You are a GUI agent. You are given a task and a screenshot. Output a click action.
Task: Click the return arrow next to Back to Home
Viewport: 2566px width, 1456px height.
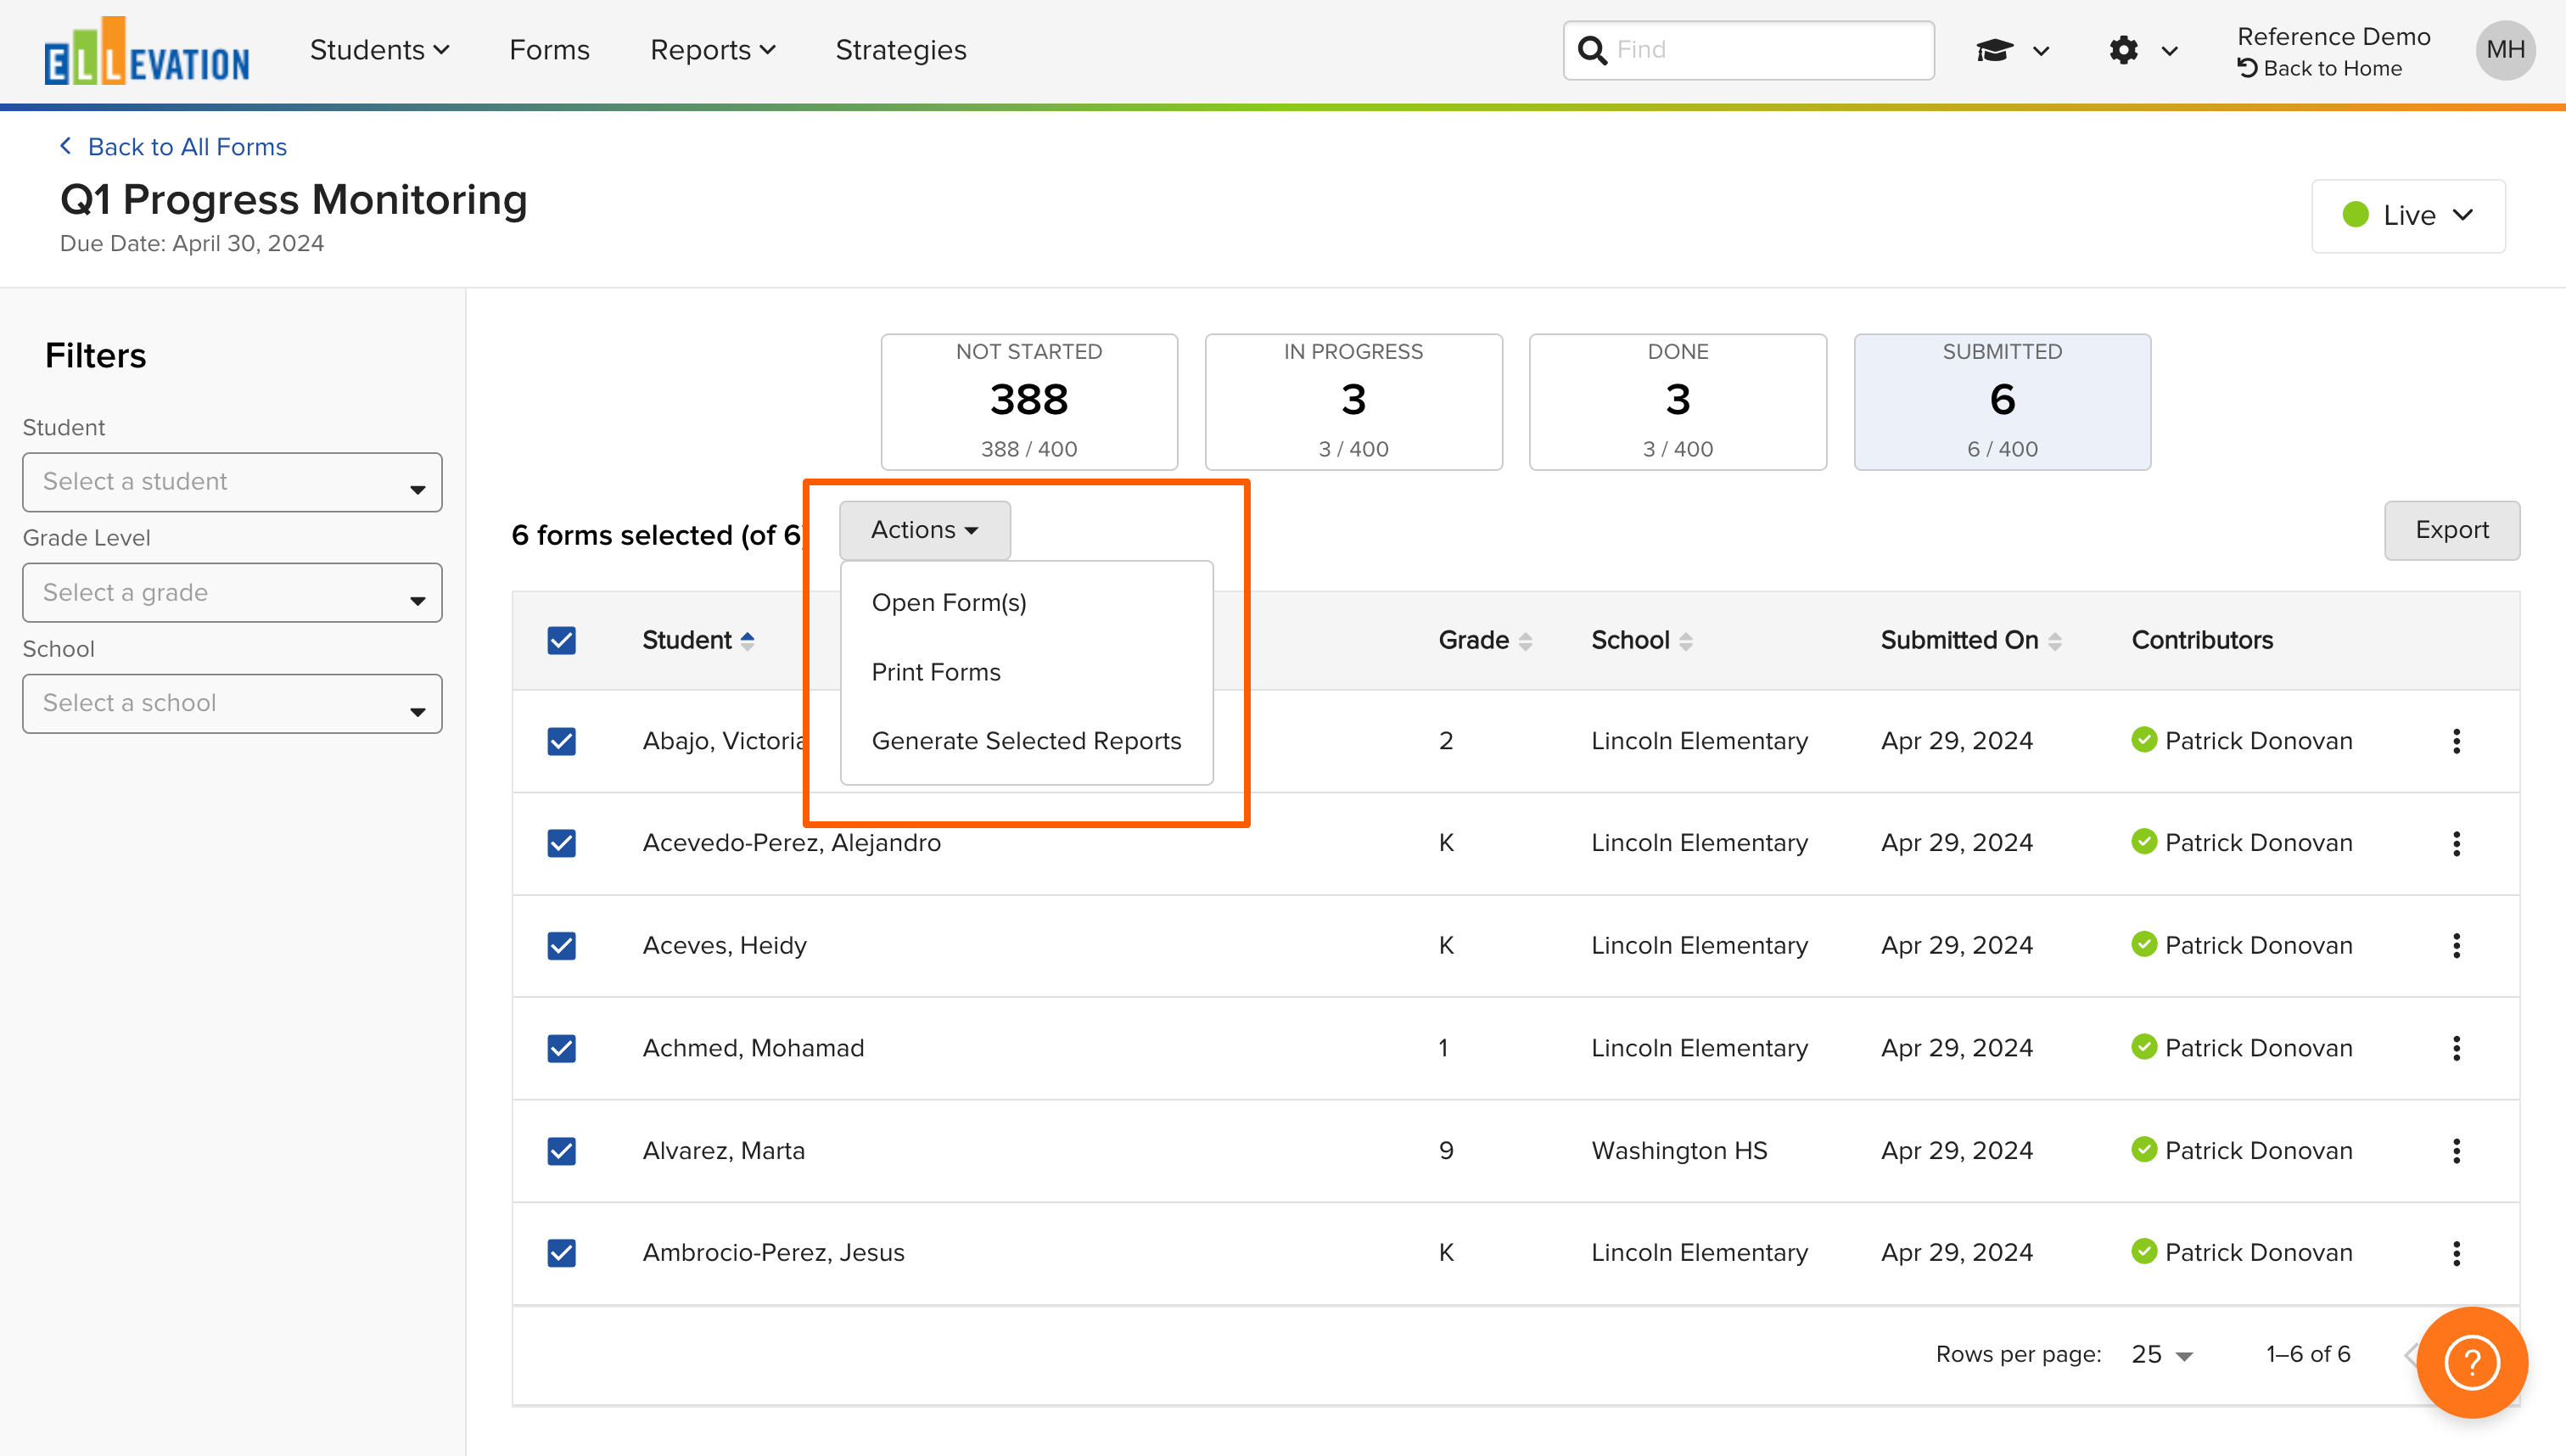click(2248, 68)
